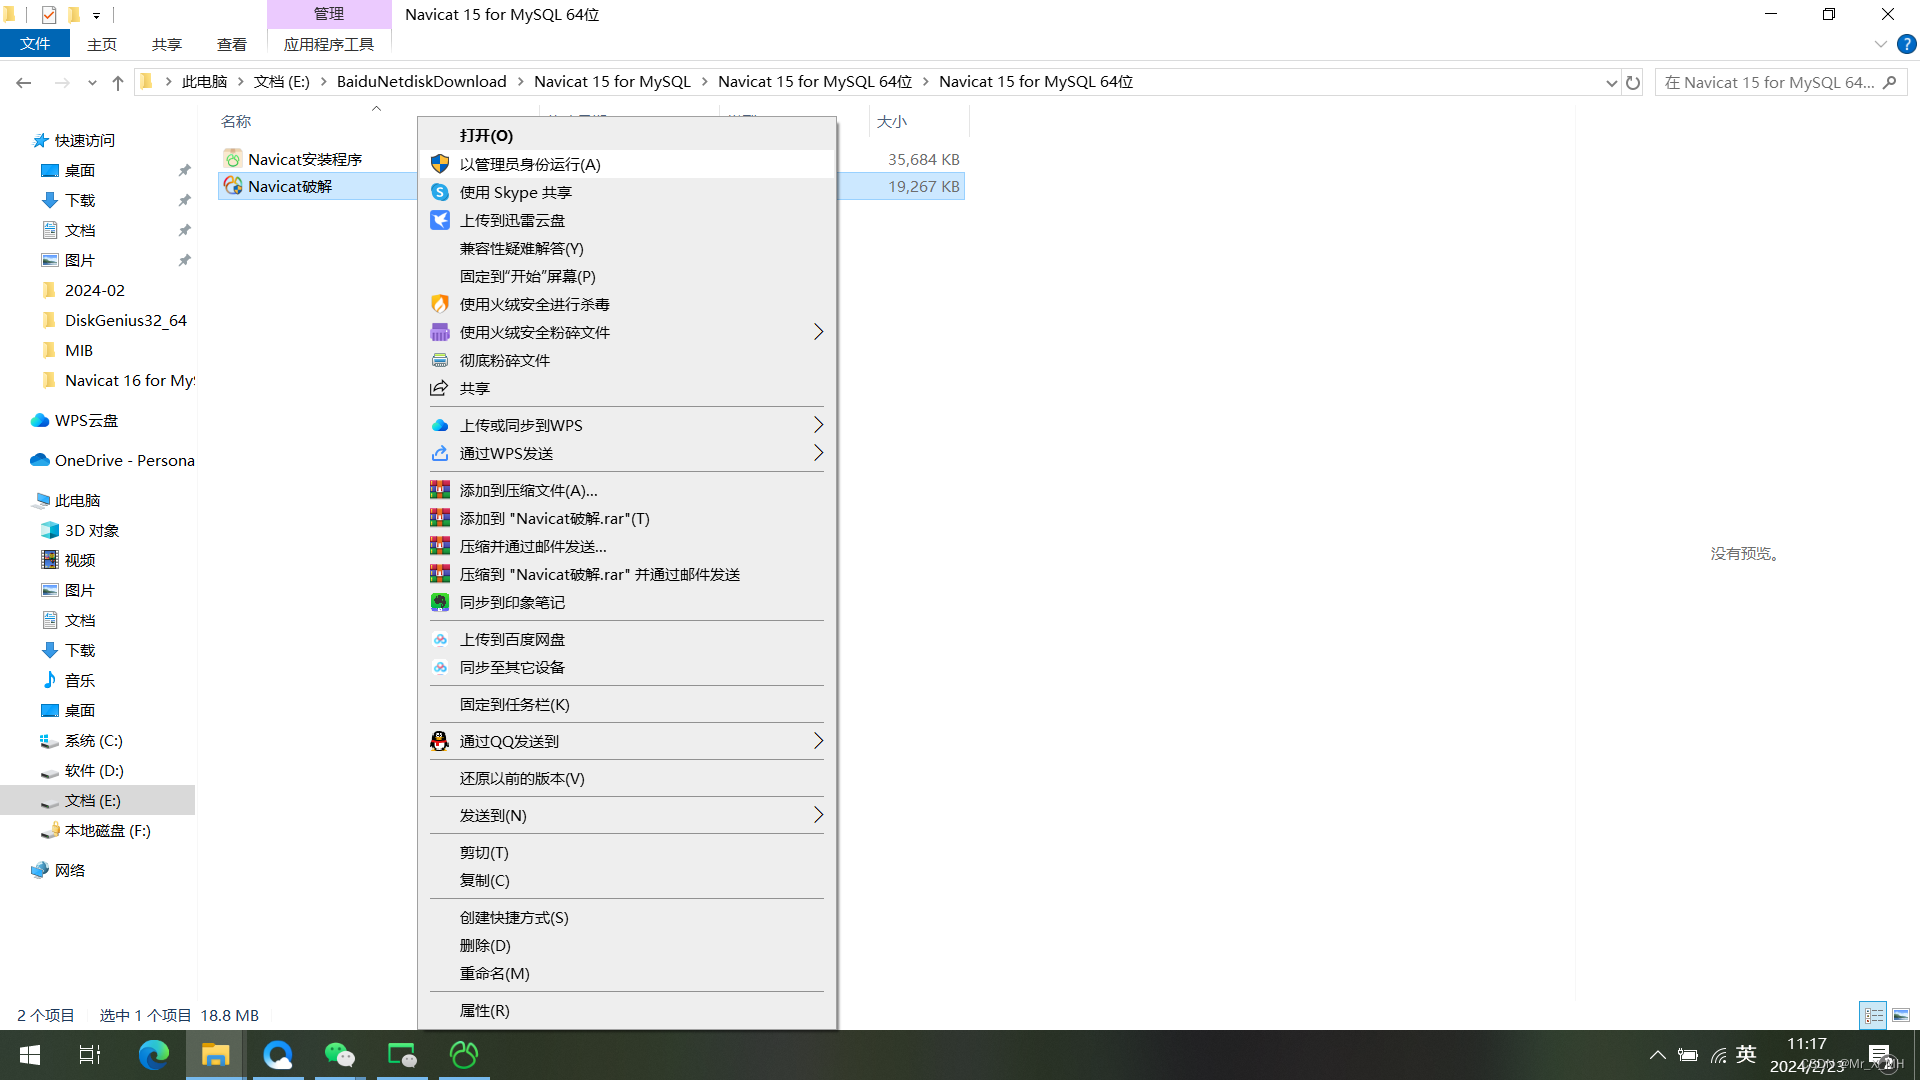
Task: Click the WinRAR add to archive icon
Action: pyautogui.click(x=440, y=490)
